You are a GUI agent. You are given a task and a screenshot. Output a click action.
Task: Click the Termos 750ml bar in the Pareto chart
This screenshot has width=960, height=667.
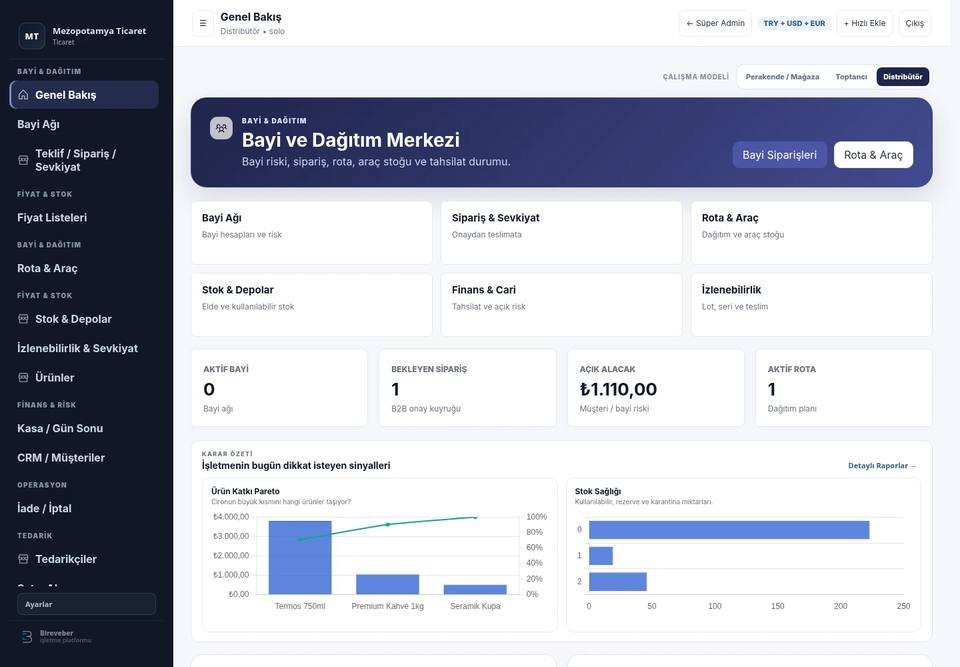pyautogui.click(x=300, y=557)
